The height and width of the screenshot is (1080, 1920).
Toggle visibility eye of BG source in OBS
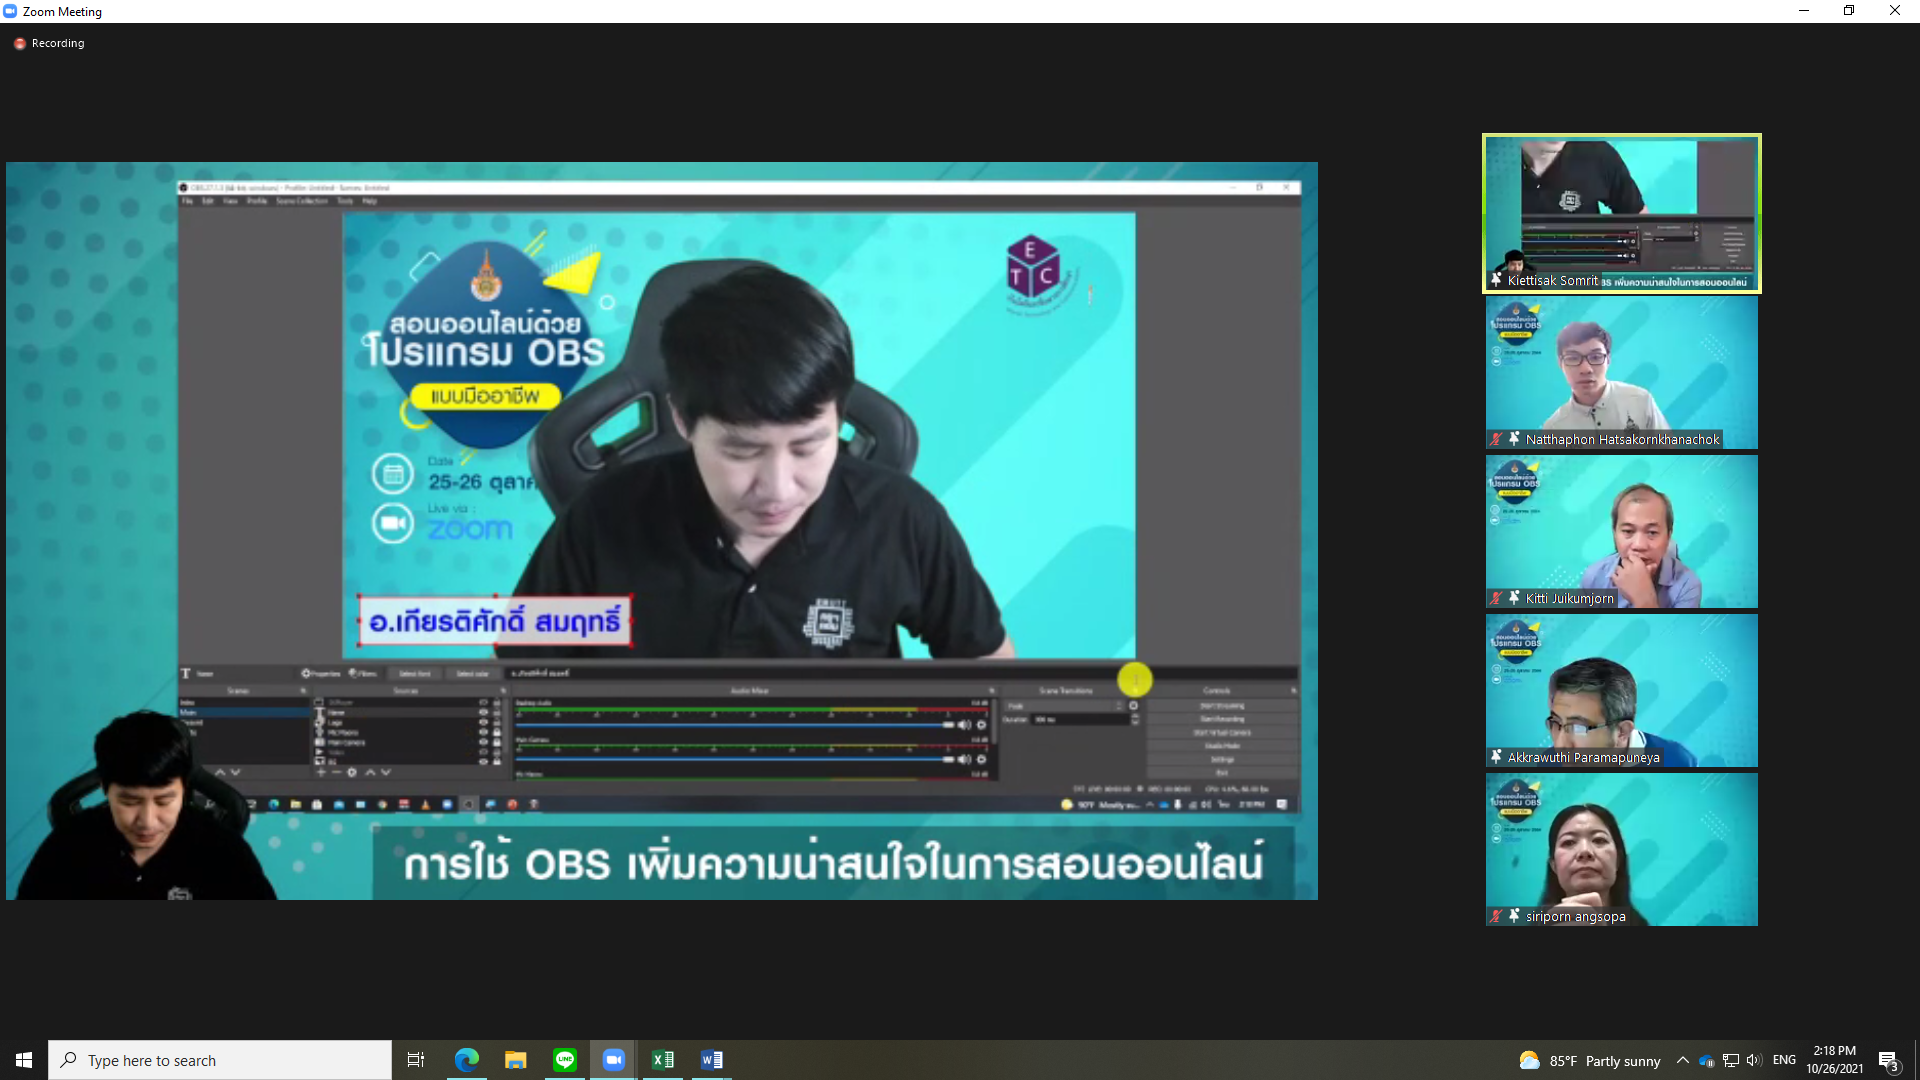point(483,762)
